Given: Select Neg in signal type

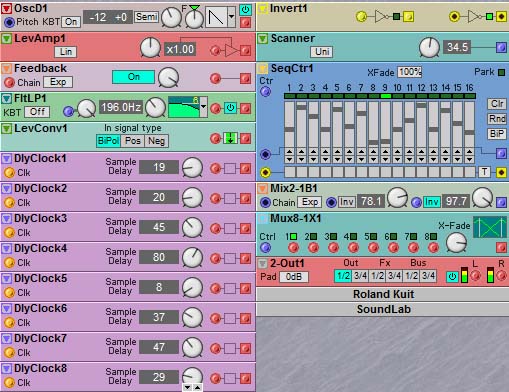Looking at the screenshot, I should pos(156,141).
